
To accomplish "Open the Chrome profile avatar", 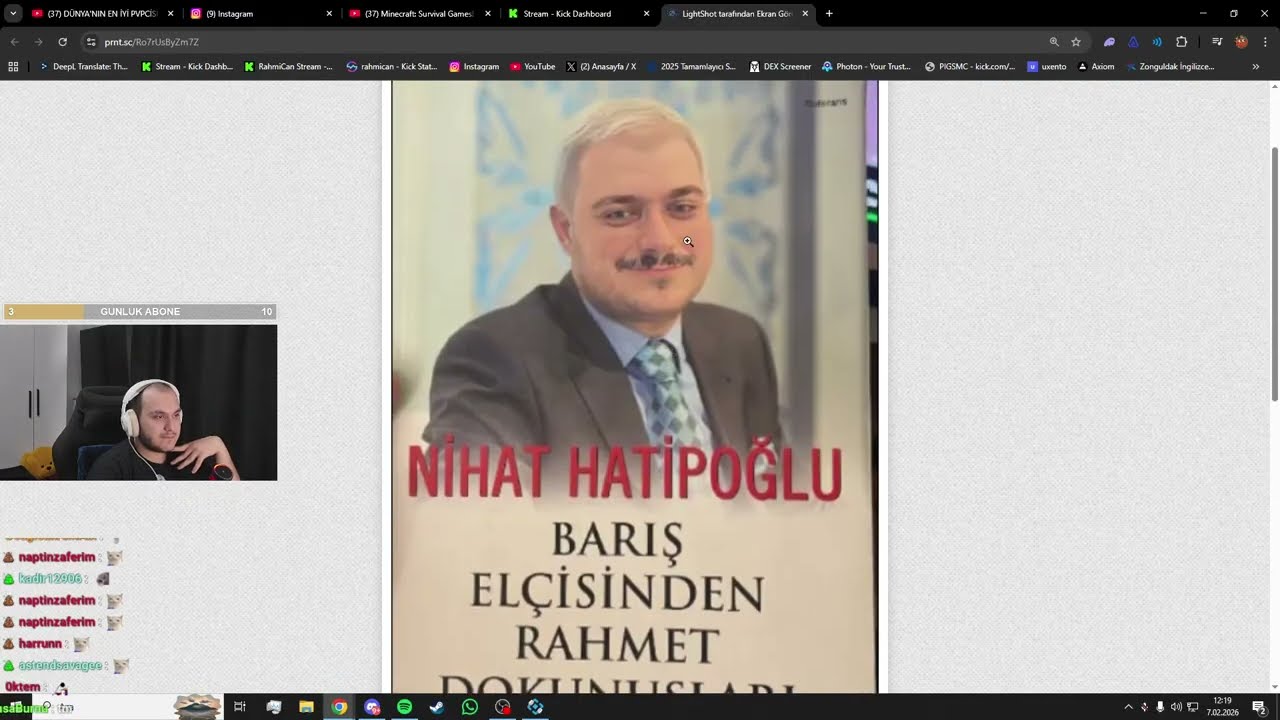I will pyautogui.click(x=1241, y=42).
